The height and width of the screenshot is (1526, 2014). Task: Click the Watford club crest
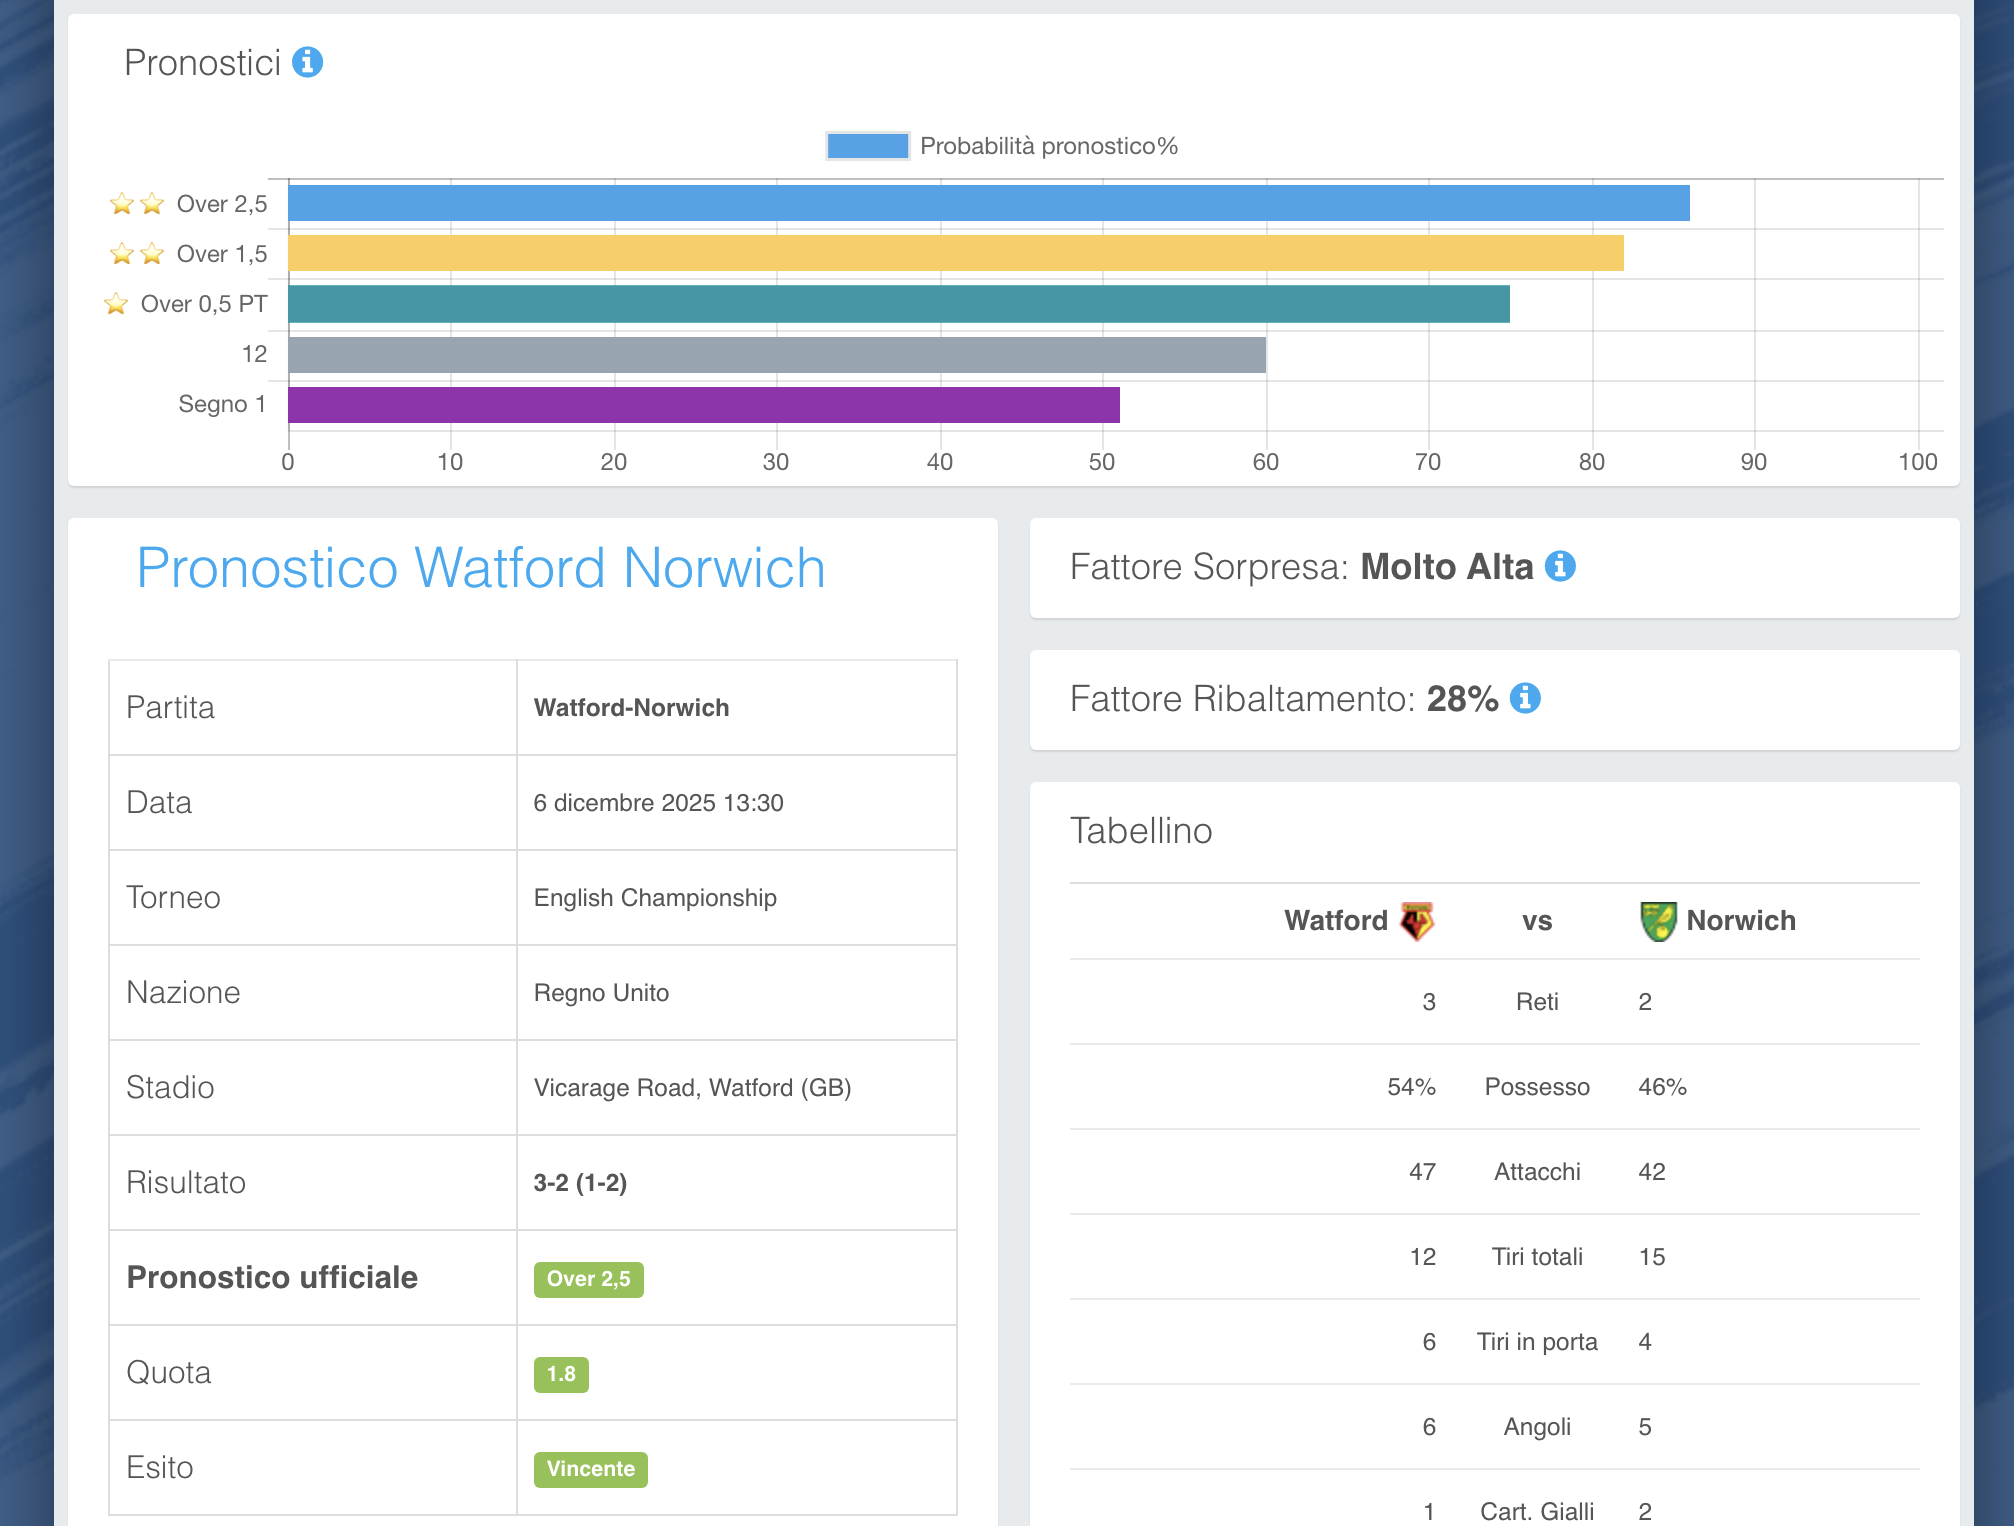point(1416,921)
